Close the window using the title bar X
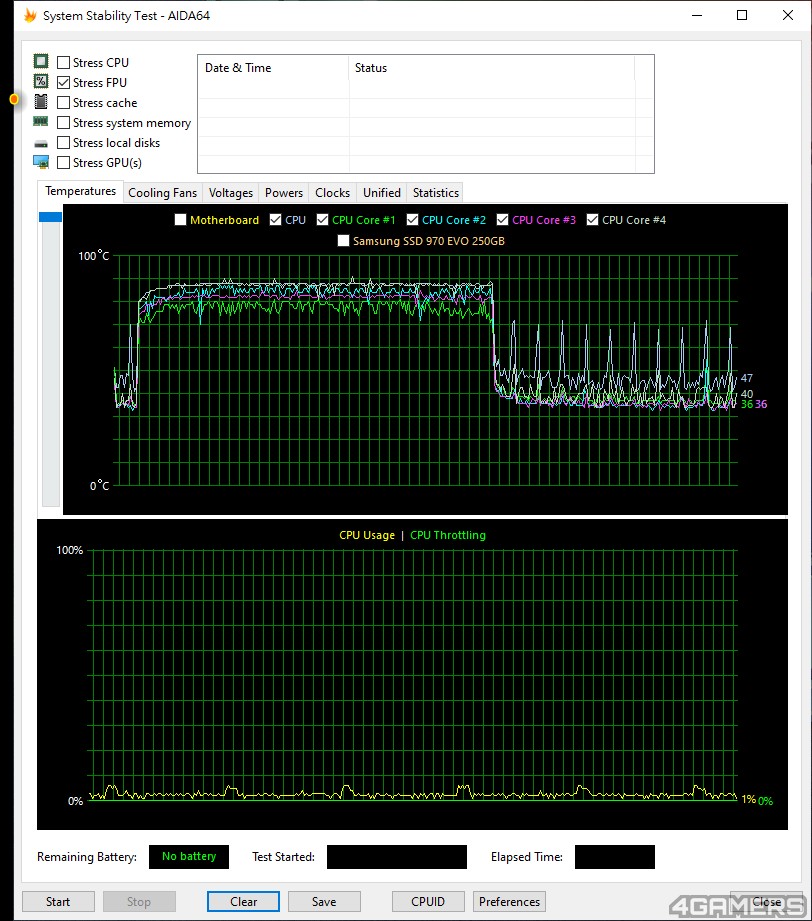Screen dimensions: 812x921 pos(788,15)
